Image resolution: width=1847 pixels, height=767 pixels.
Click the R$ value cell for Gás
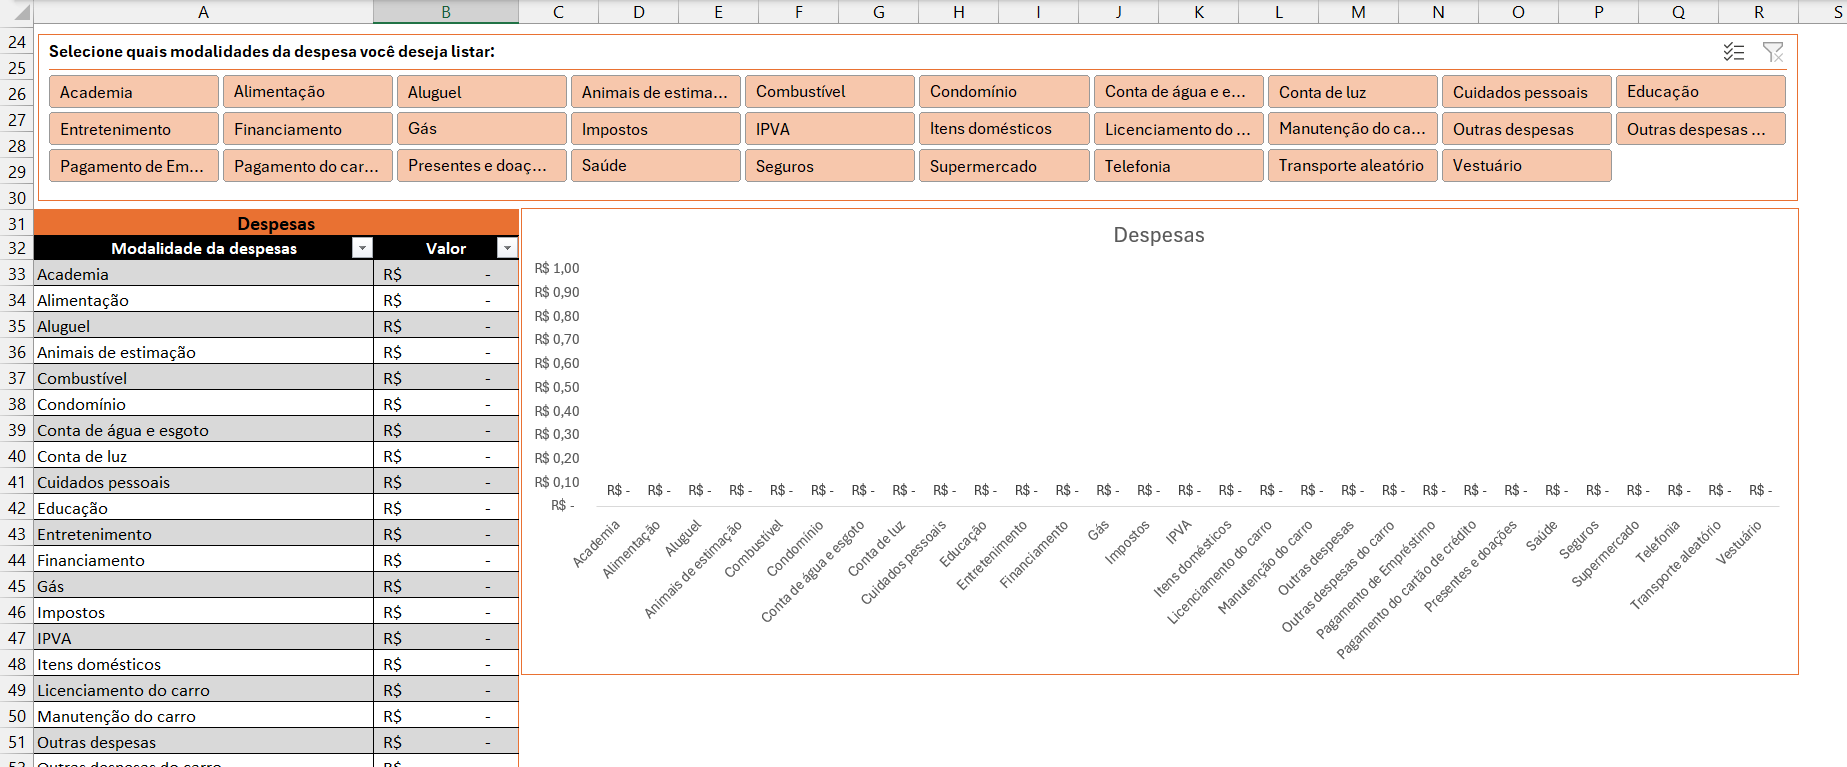[x=446, y=586]
